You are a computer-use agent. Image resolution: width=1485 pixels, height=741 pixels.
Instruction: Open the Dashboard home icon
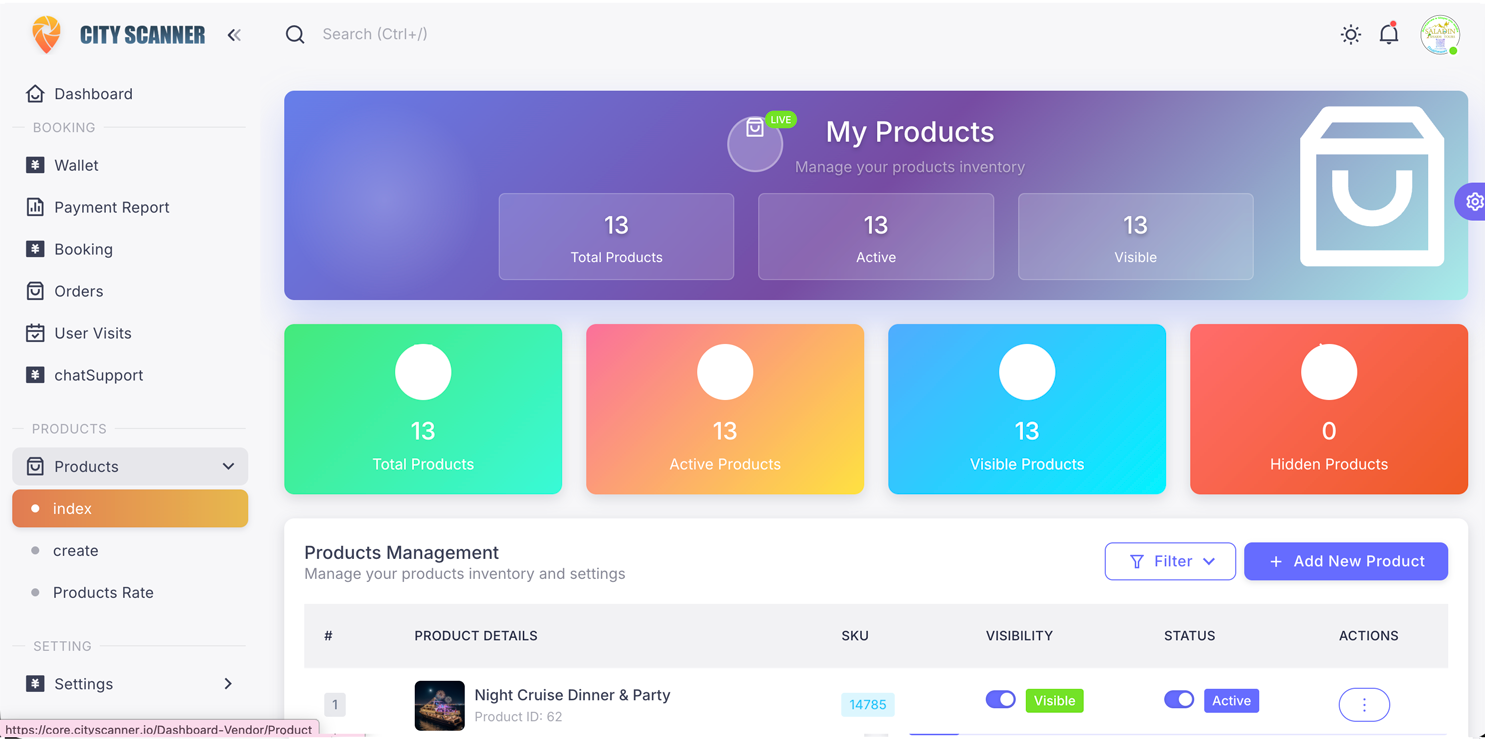pyautogui.click(x=35, y=93)
